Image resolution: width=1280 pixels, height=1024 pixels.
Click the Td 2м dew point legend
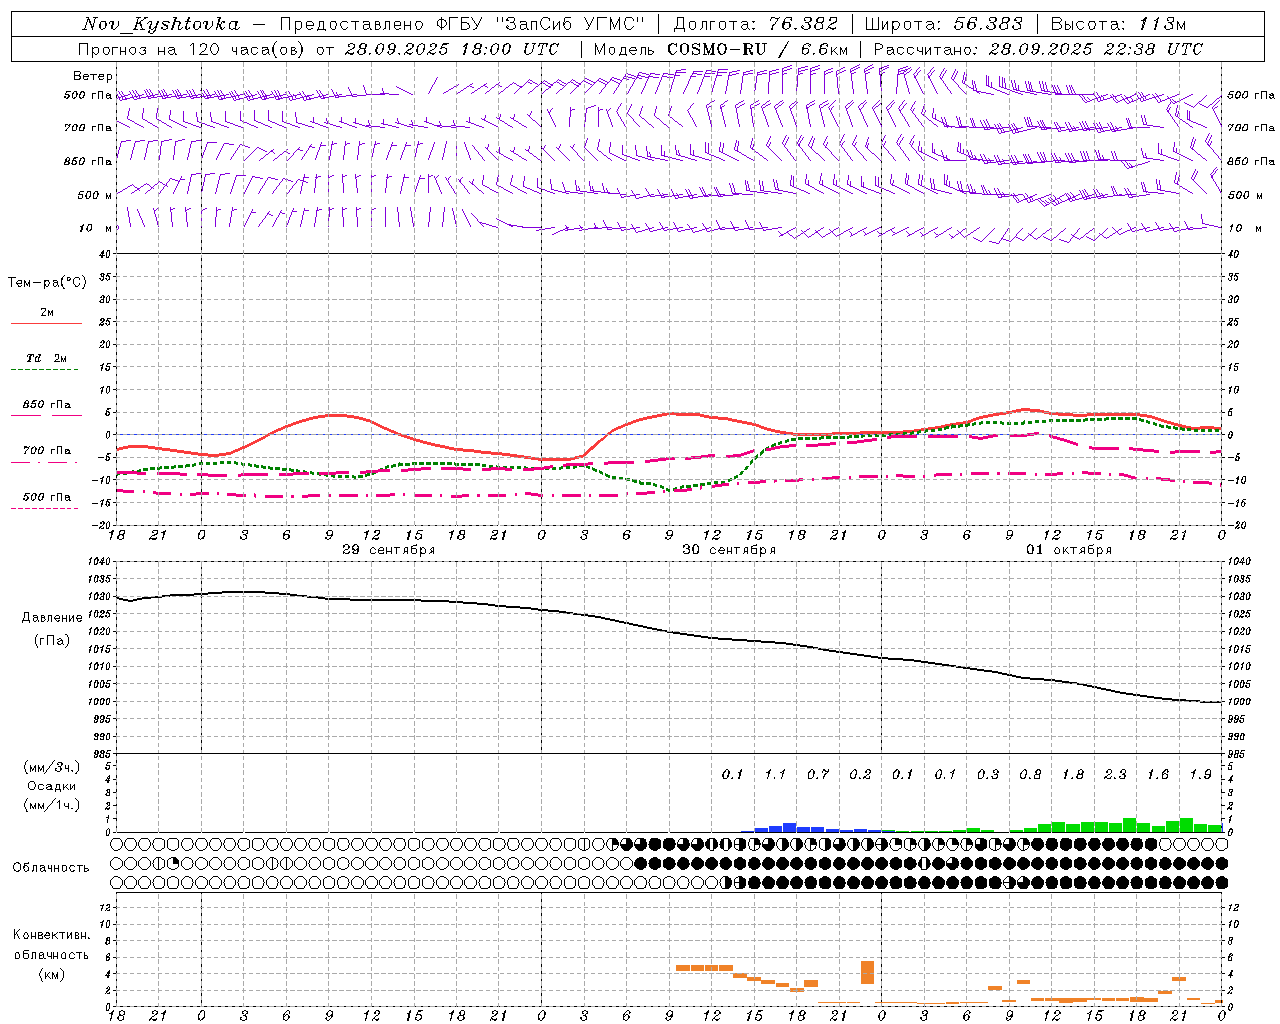(x=46, y=358)
